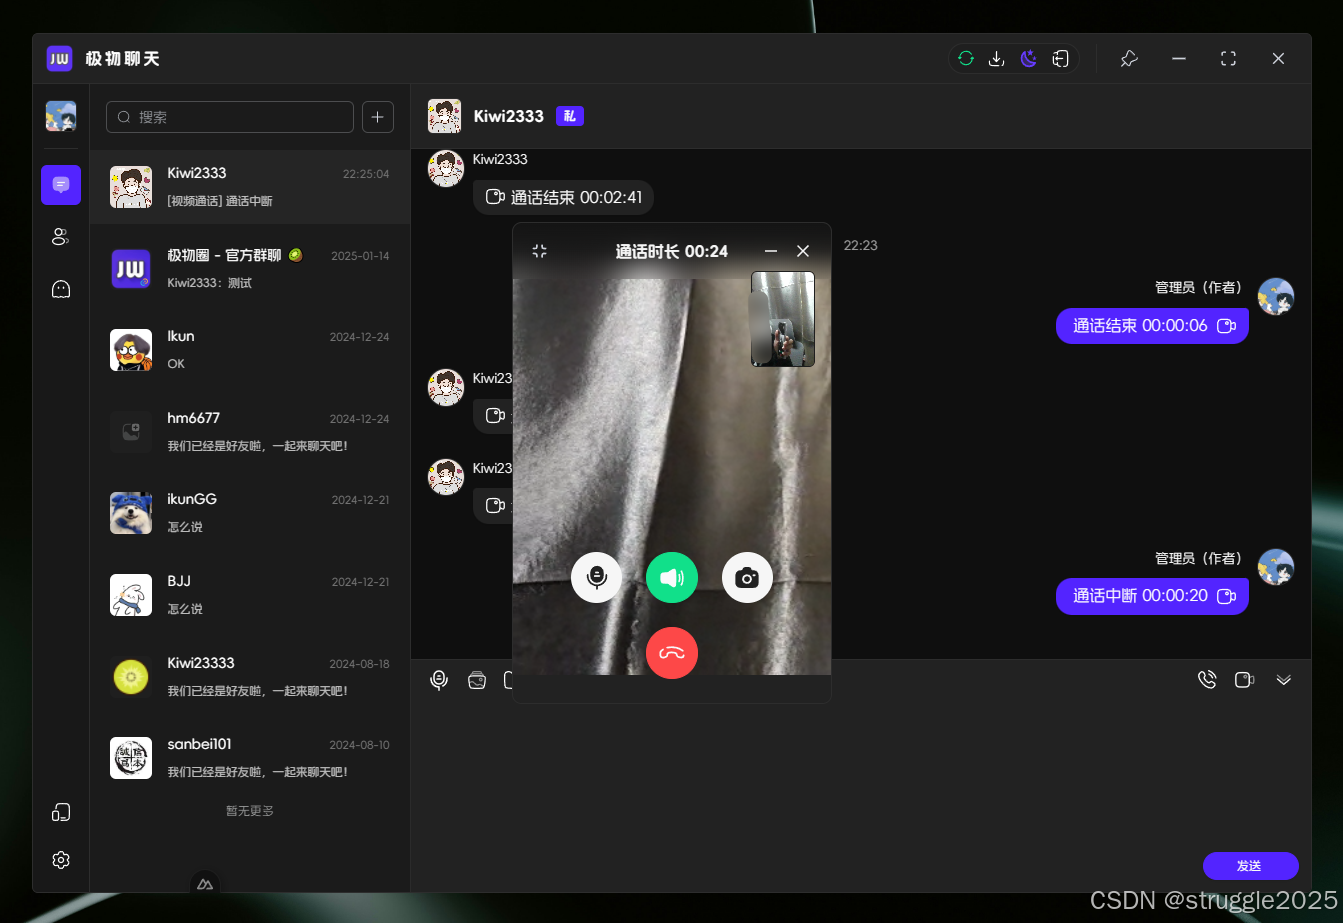Viewport: 1343px width, 923px height.
Task: Pin the window with the pin icon
Action: pos(1129,59)
